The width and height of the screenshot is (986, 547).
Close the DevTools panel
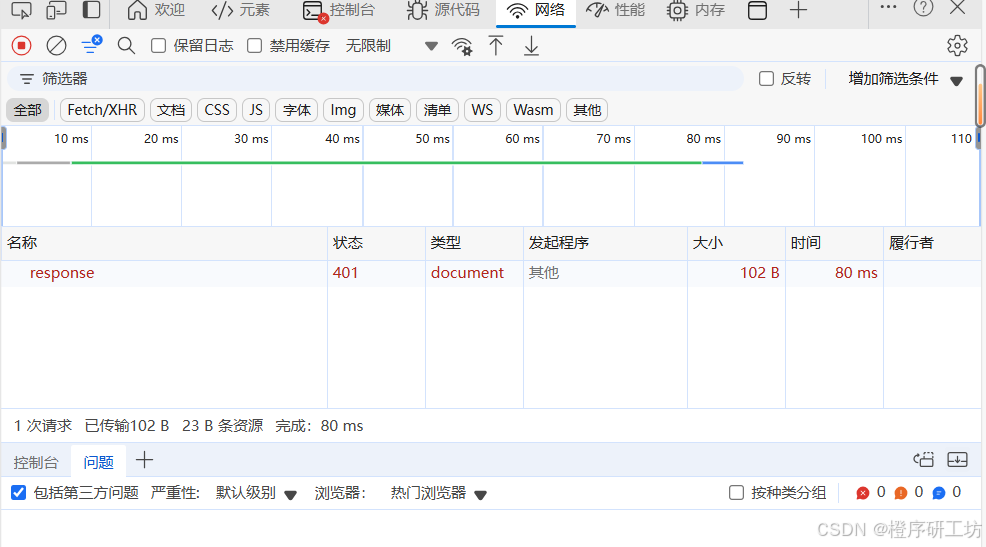pyautogui.click(x=958, y=8)
